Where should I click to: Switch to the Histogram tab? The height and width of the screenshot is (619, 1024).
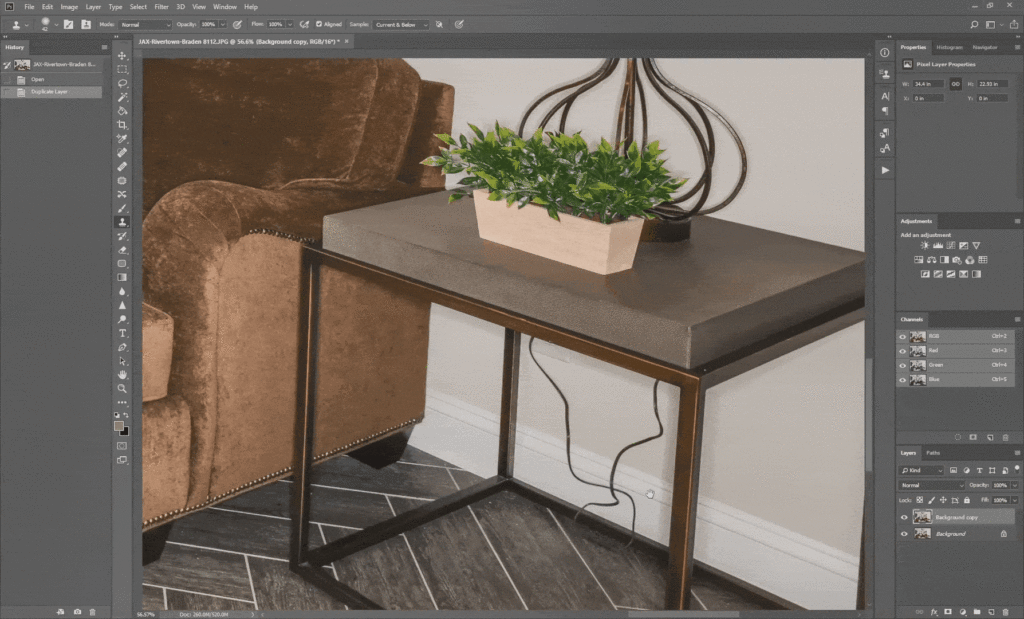point(949,47)
